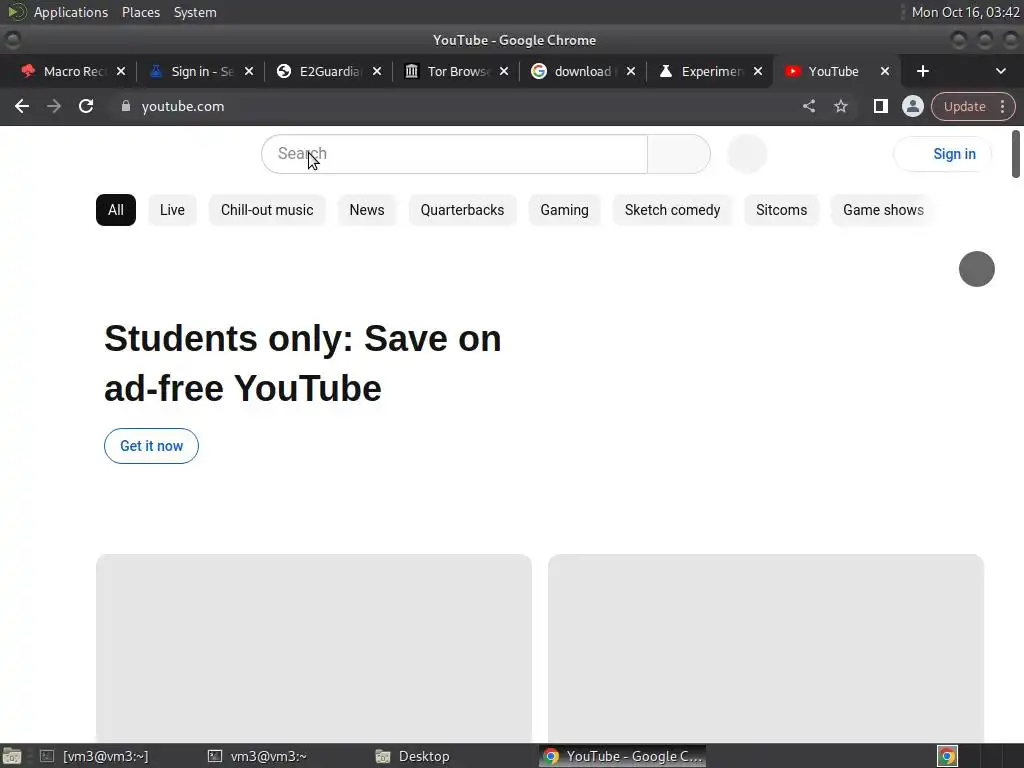The height and width of the screenshot is (768, 1024).
Task: Close the download tab
Action: point(631,71)
